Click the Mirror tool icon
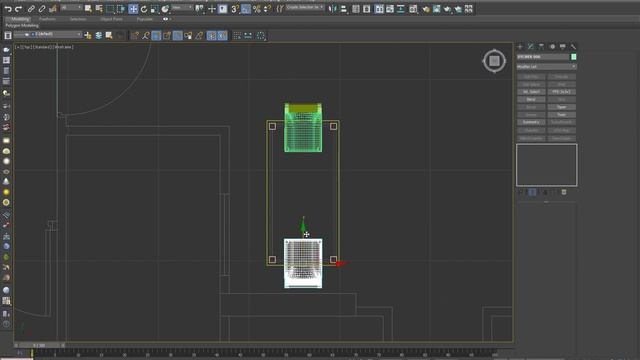The image size is (640, 360). coord(333,9)
